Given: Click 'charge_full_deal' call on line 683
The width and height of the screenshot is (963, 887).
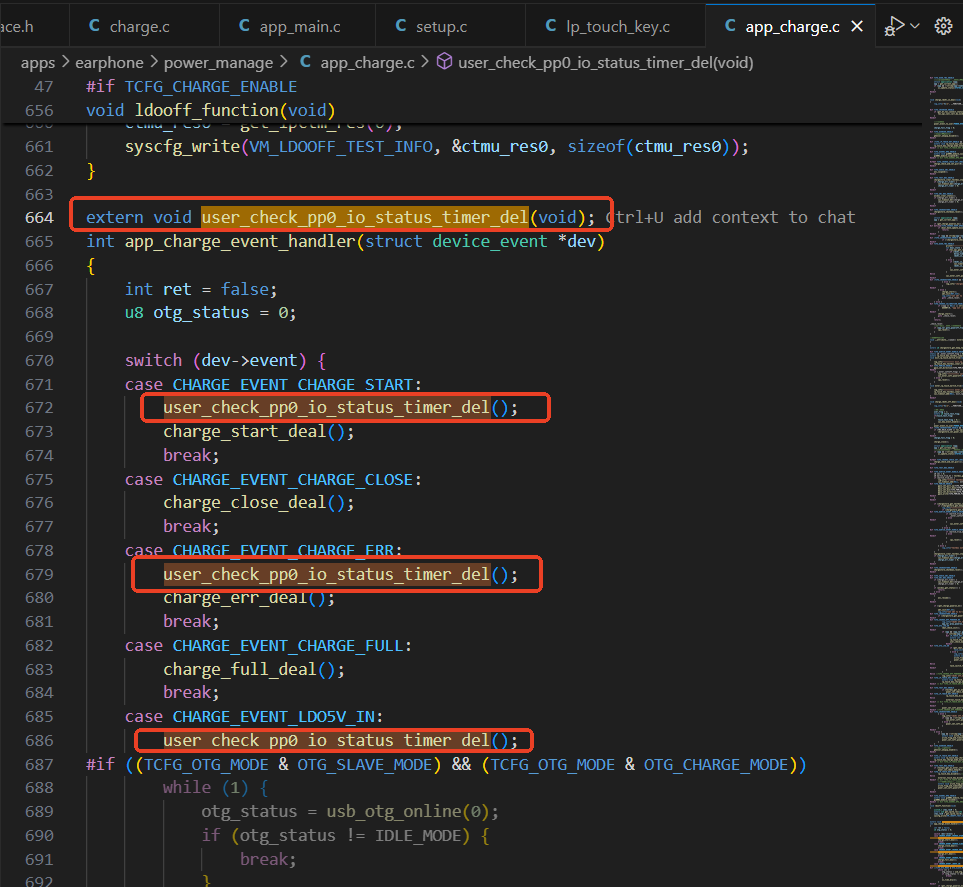Looking at the screenshot, I should pos(240,670).
